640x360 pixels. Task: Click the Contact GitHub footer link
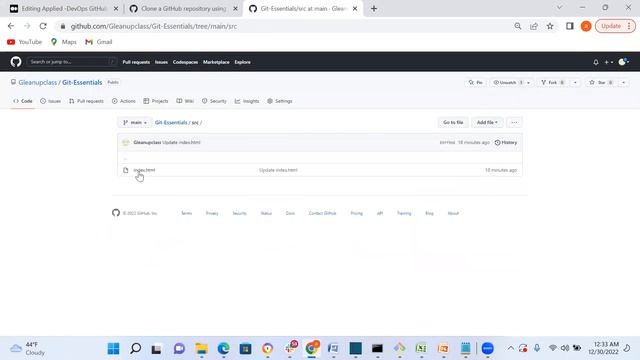click(x=322, y=213)
